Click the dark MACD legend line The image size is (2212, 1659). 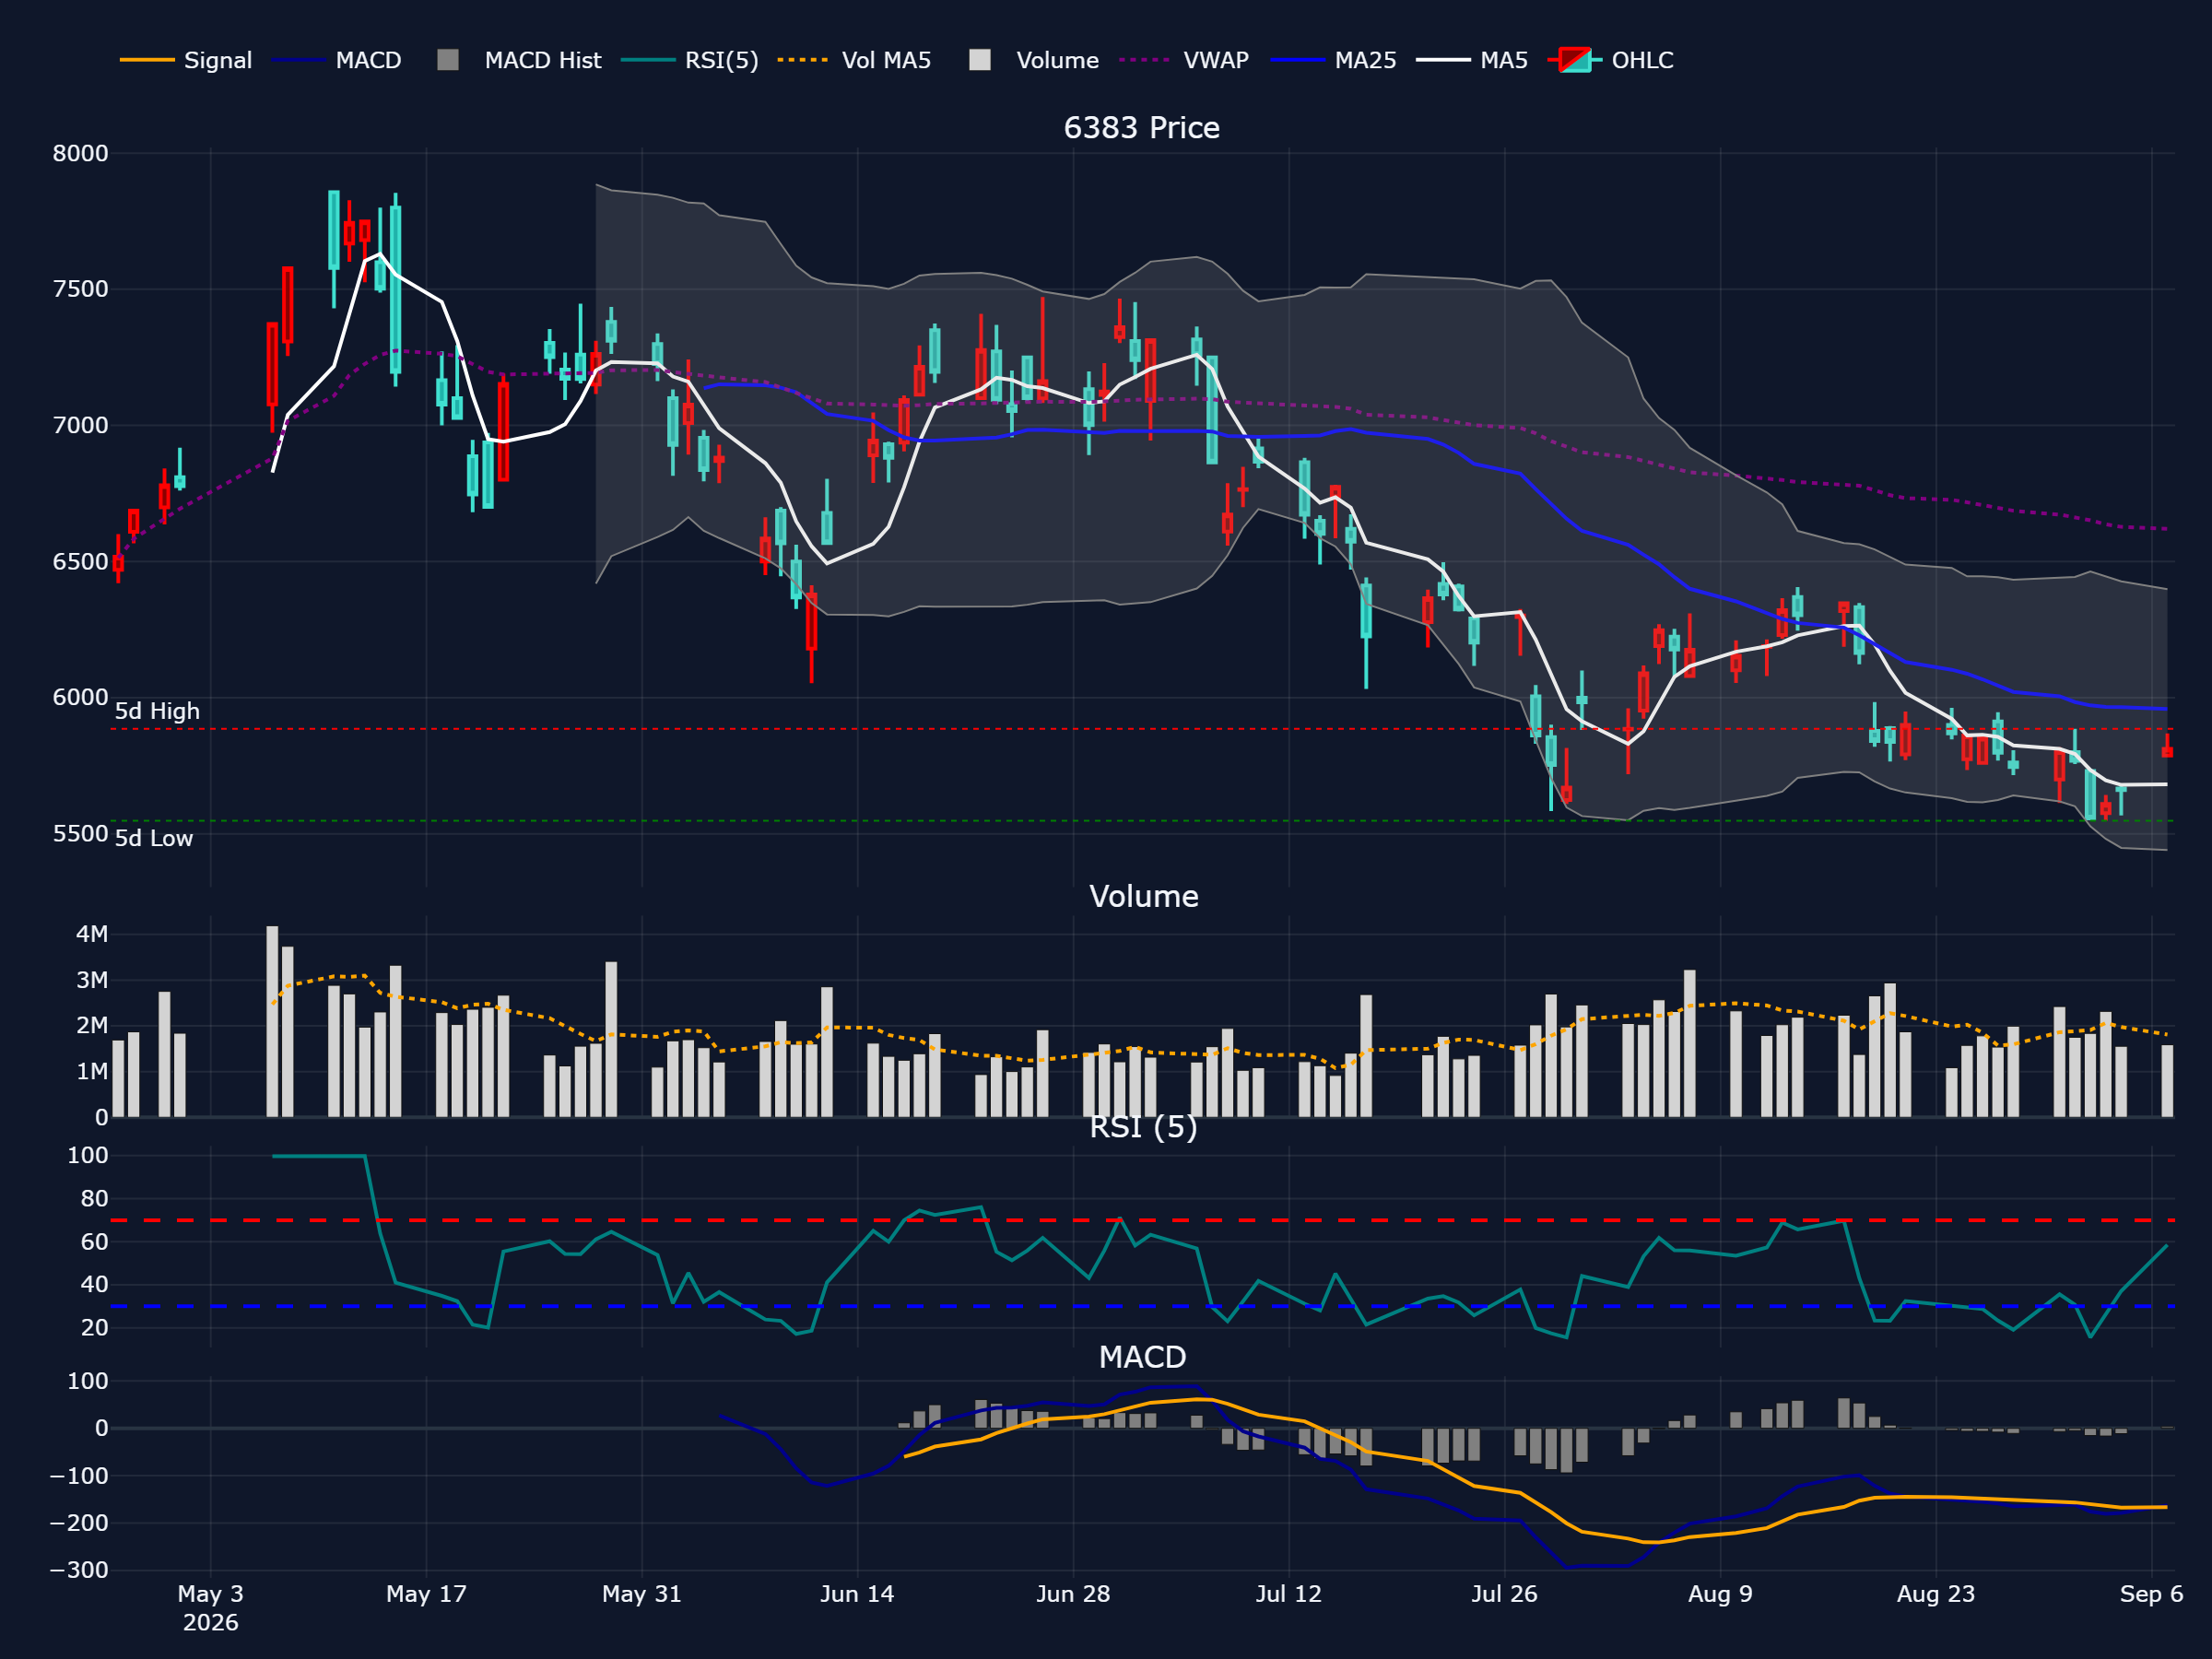(x=298, y=60)
